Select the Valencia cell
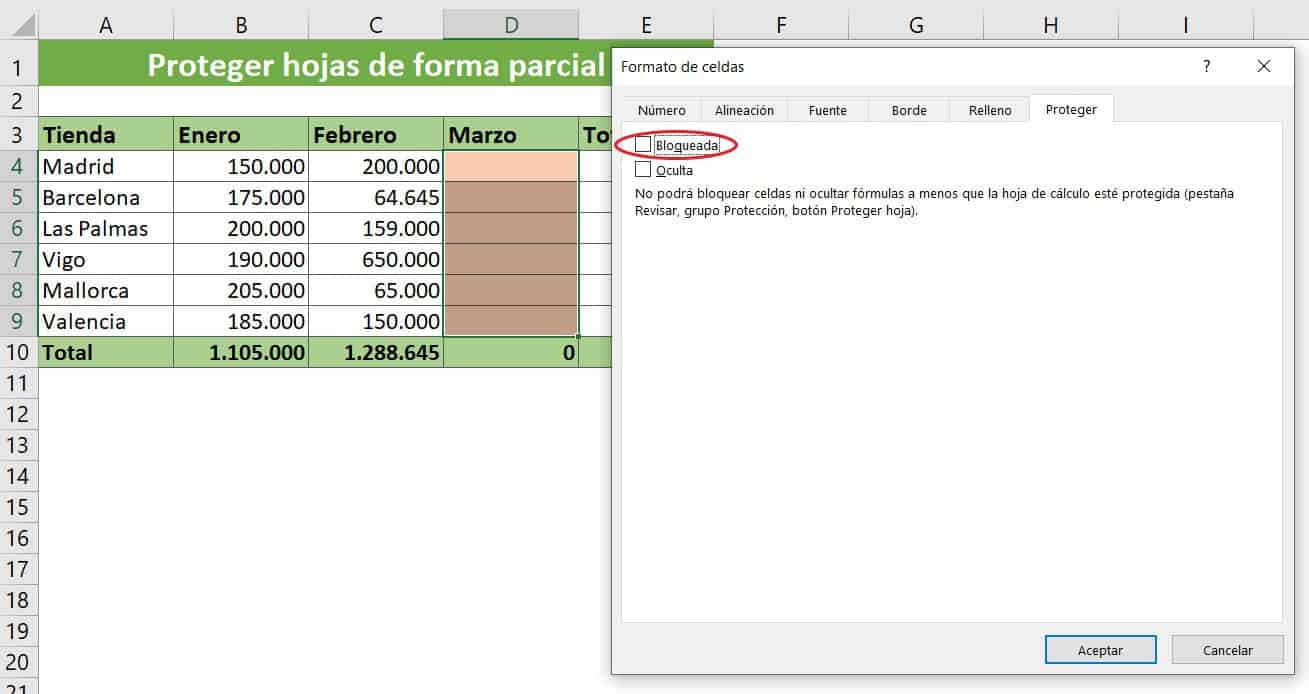The height and width of the screenshot is (694, 1309). point(105,321)
